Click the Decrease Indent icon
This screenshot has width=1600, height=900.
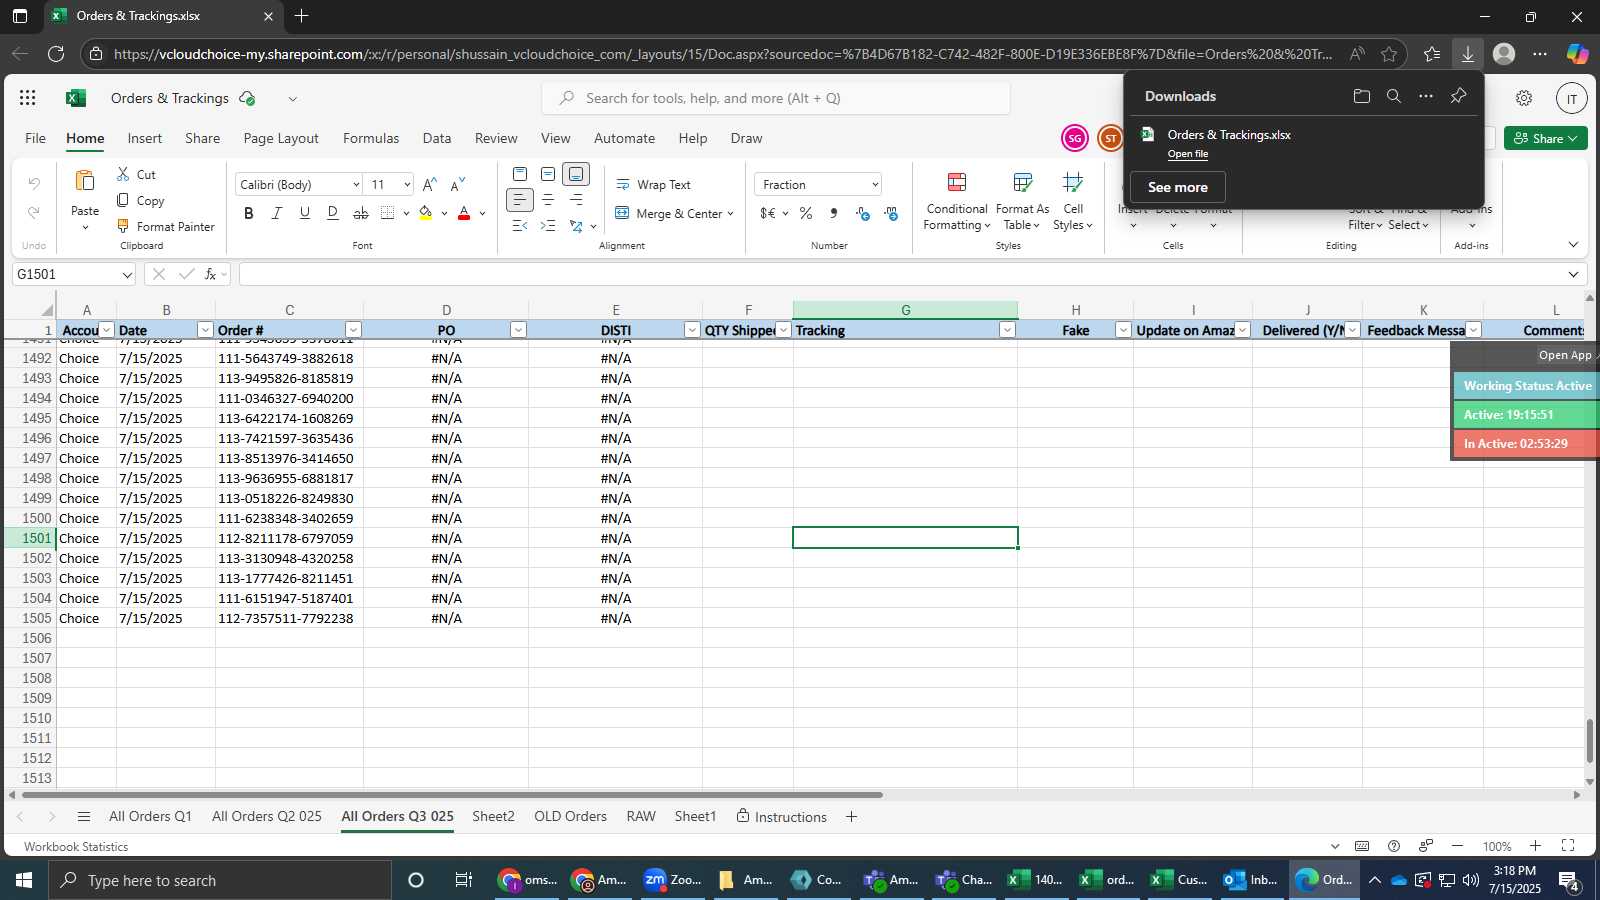pos(520,226)
